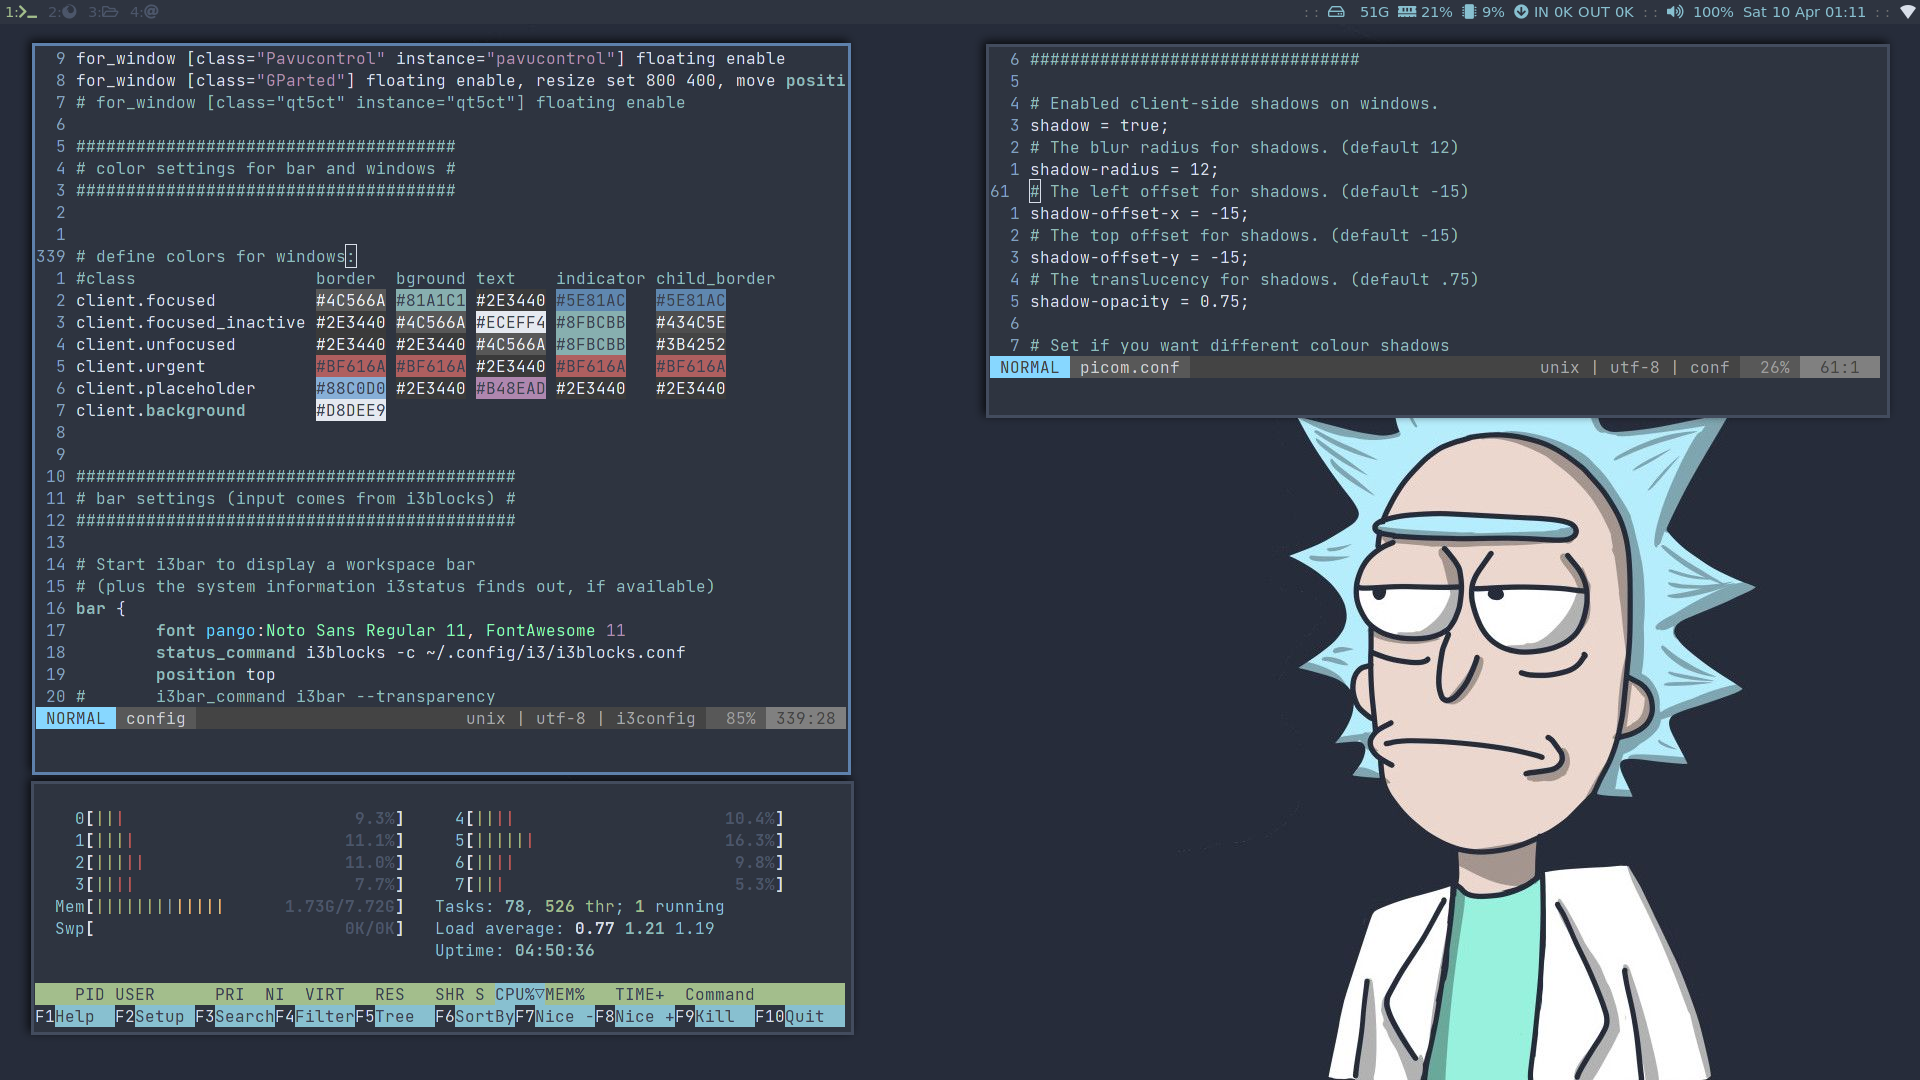Sort htop by Command column header

coord(720,995)
